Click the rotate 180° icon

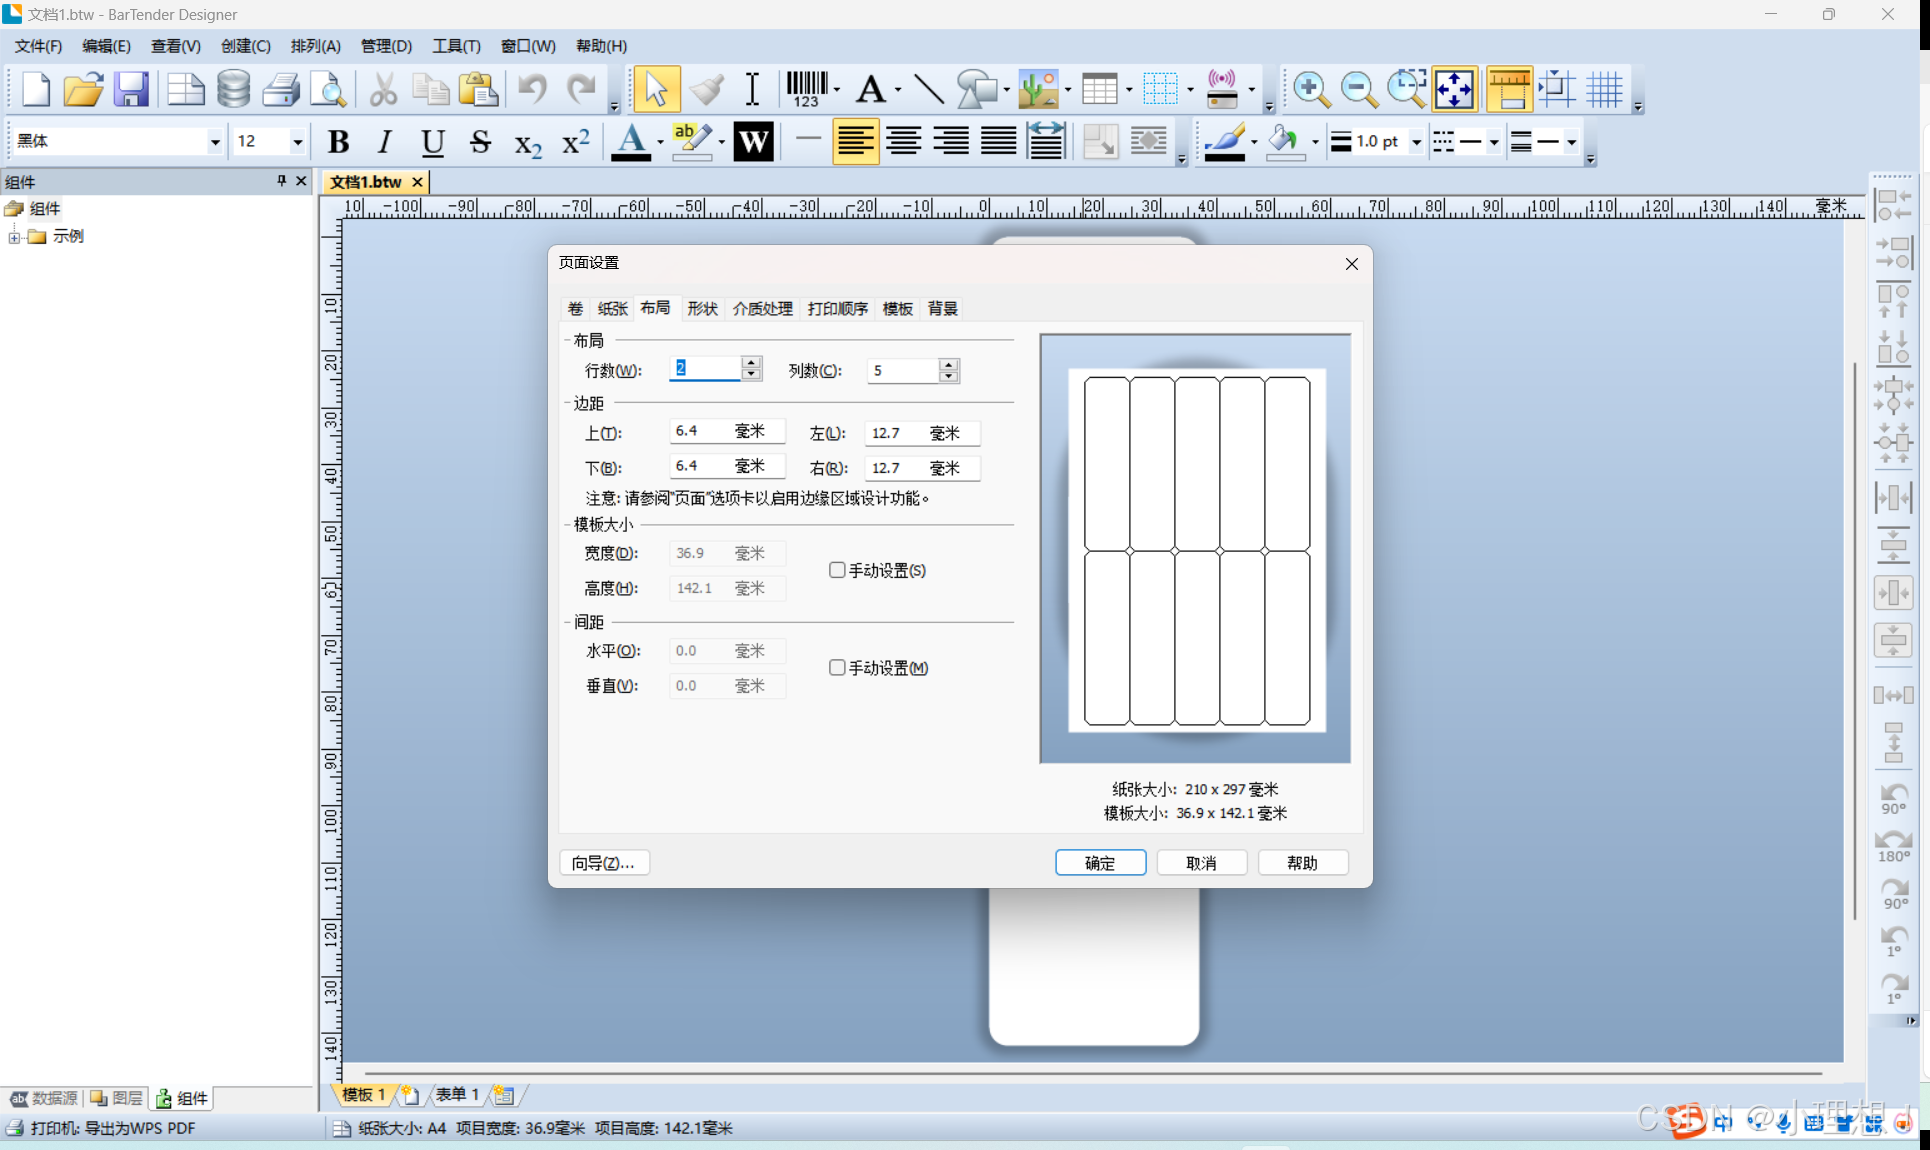click(x=1893, y=846)
